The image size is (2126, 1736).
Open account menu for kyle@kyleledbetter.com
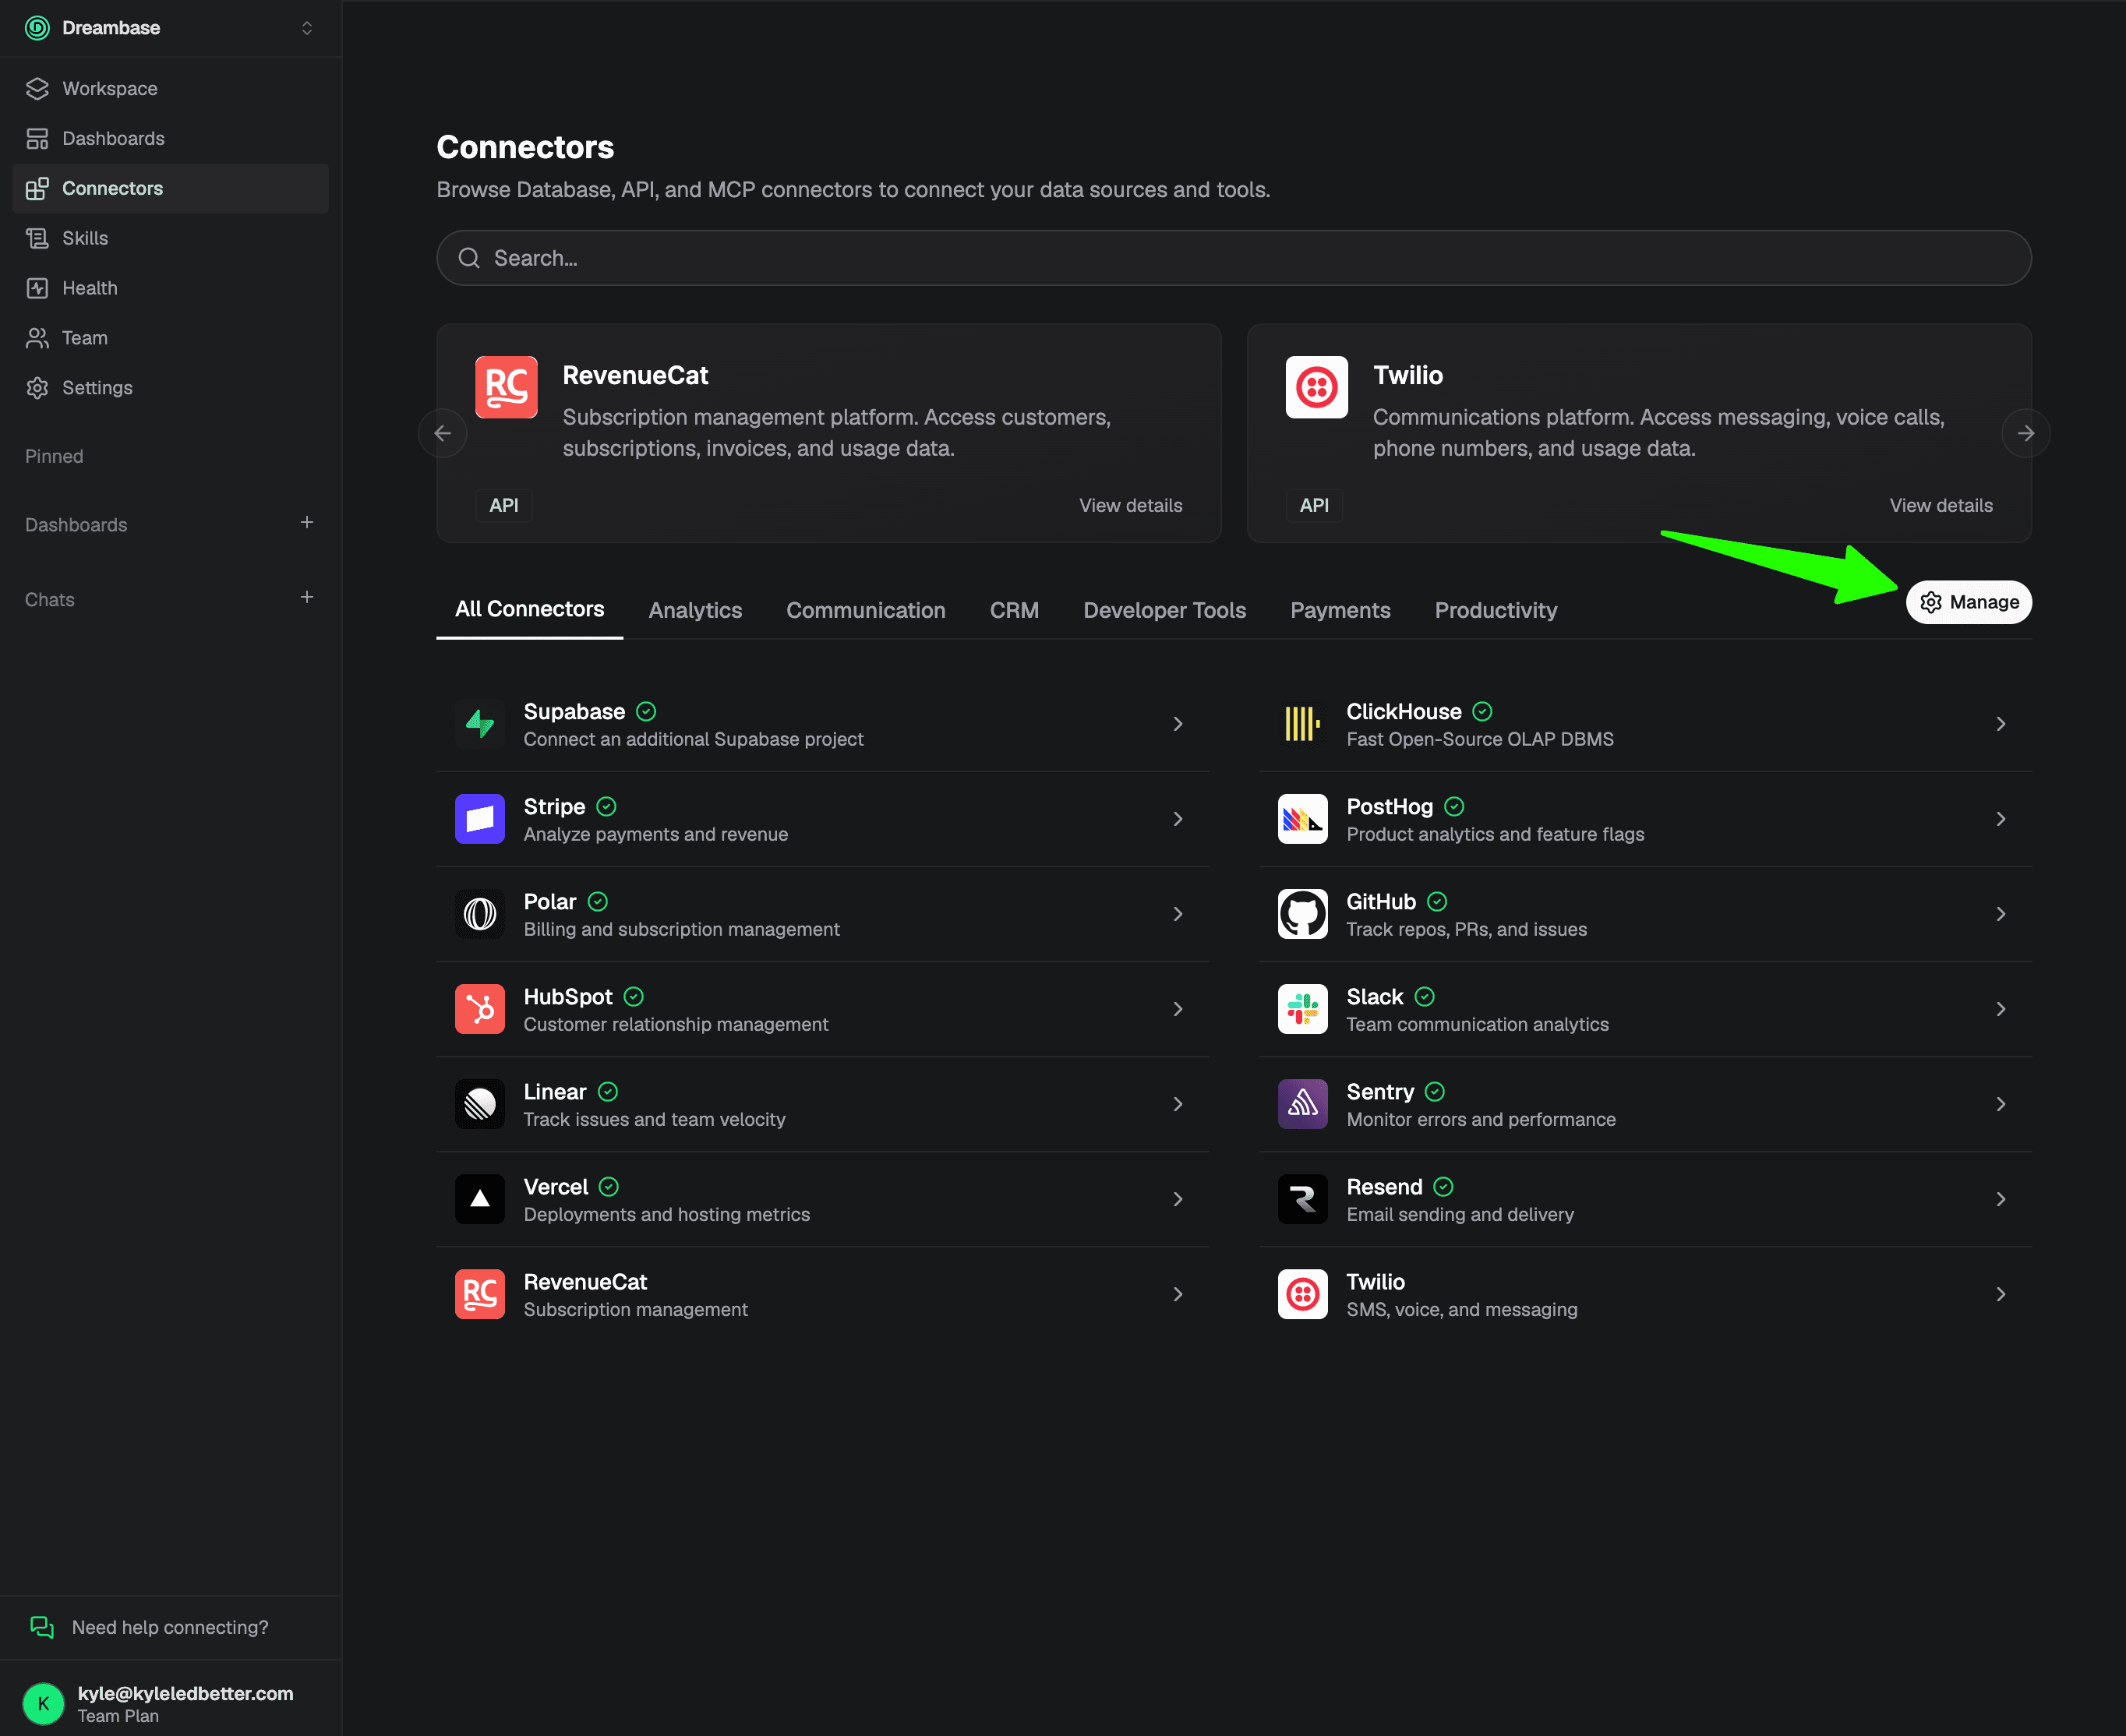click(171, 1703)
